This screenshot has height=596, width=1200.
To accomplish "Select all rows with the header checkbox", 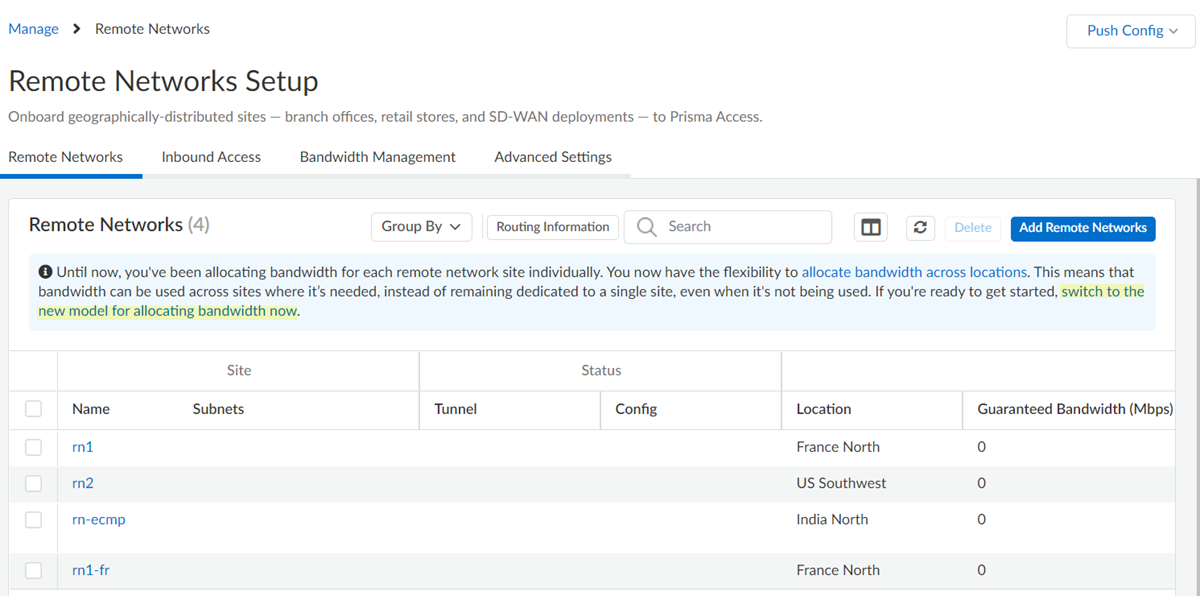I will (x=33, y=409).
